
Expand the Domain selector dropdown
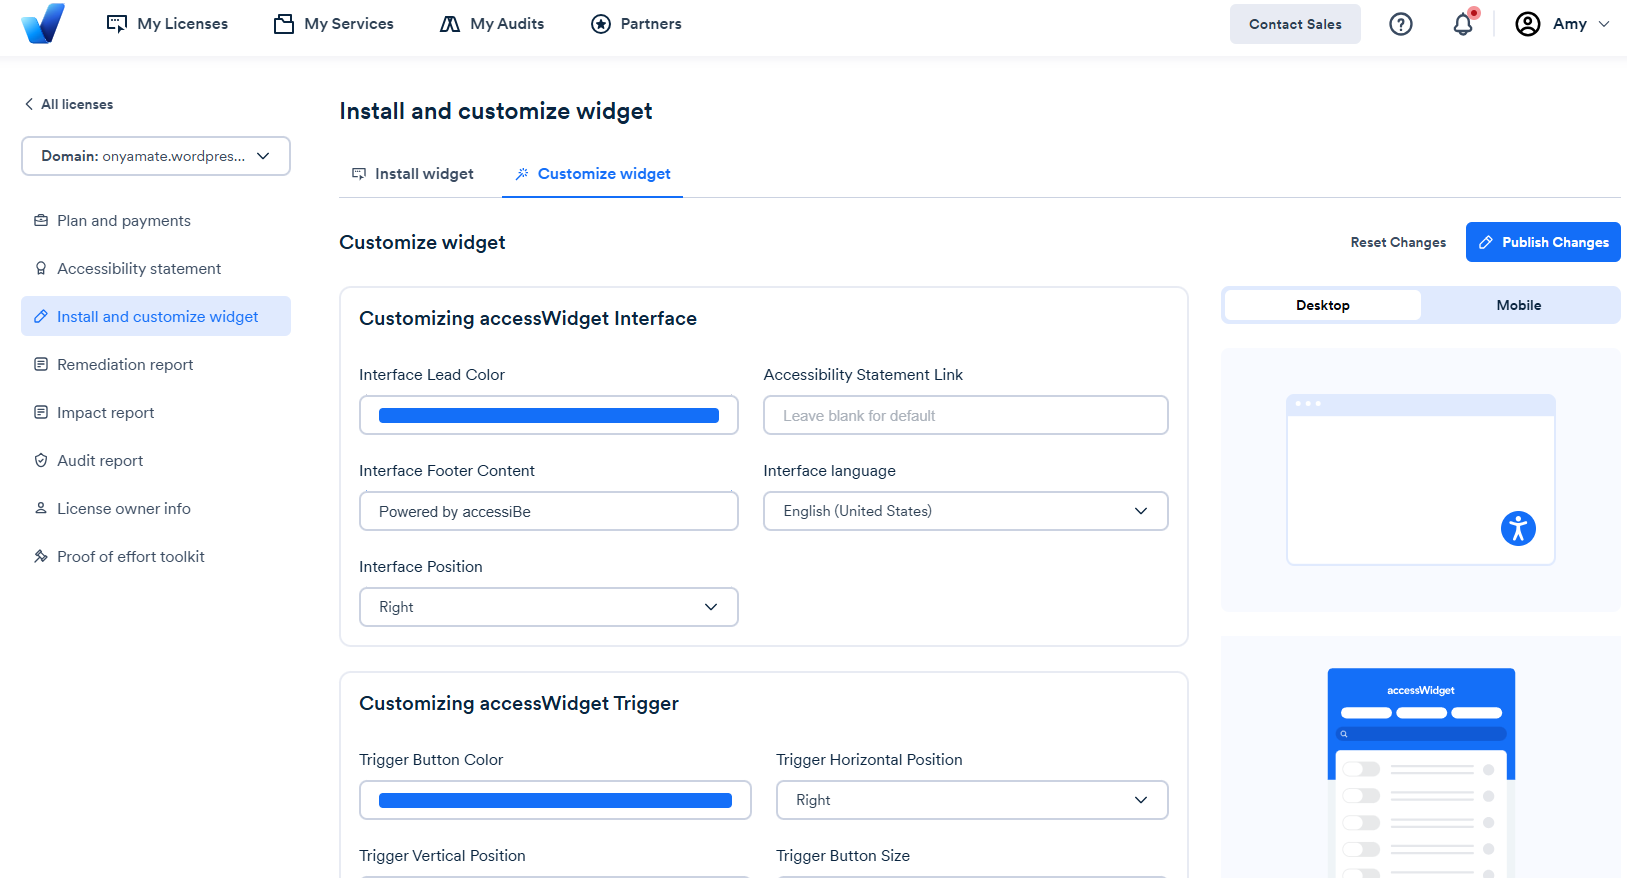pyautogui.click(x=156, y=156)
